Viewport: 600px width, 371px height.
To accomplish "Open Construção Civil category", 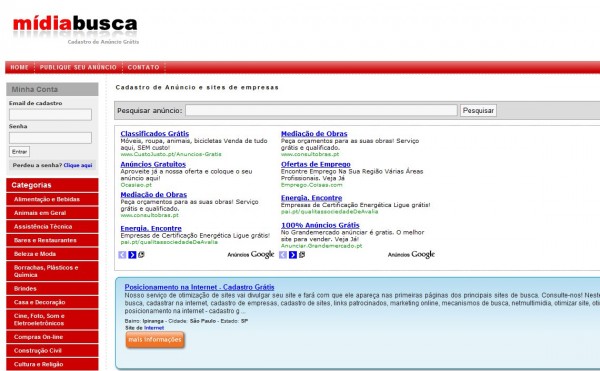I will coord(52,351).
